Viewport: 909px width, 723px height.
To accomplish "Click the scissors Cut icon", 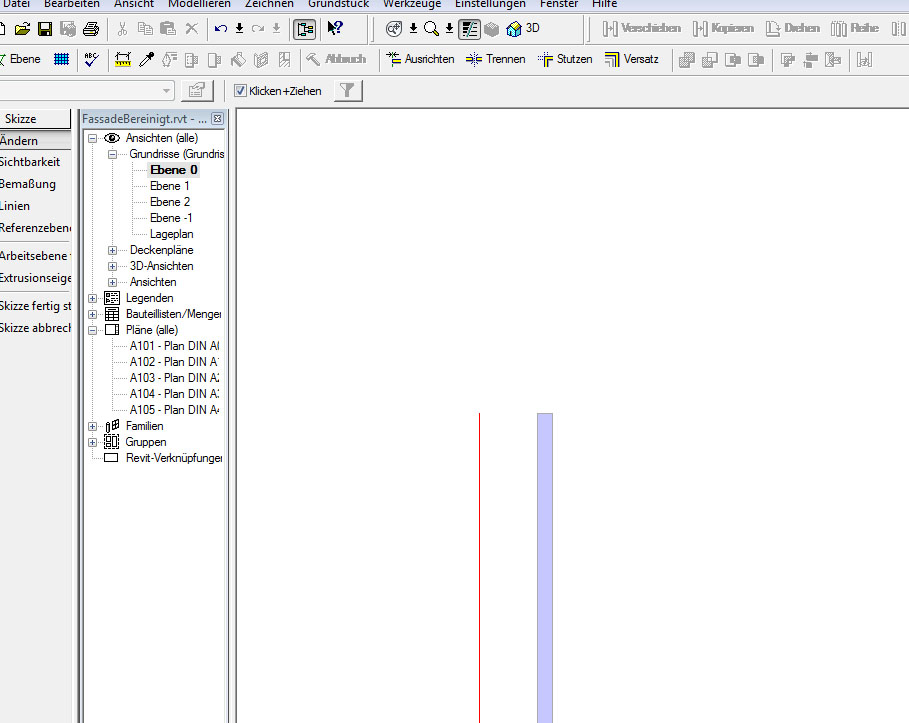I will [x=122, y=28].
